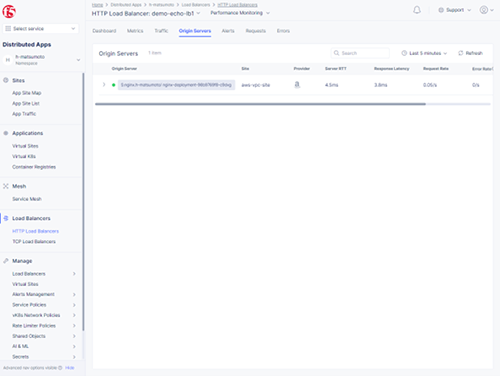
Task: Open the Select service dropdown
Action: click(41, 29)
